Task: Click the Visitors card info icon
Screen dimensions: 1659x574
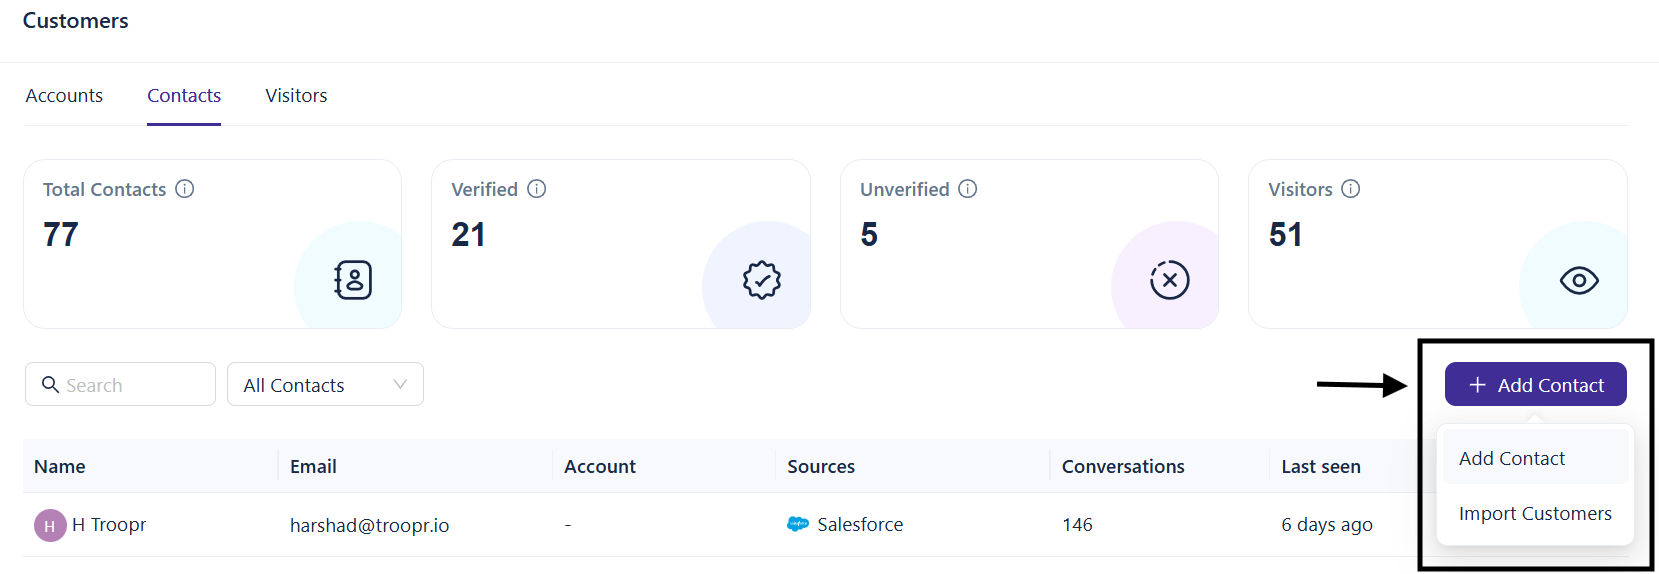Action: 1351,189
